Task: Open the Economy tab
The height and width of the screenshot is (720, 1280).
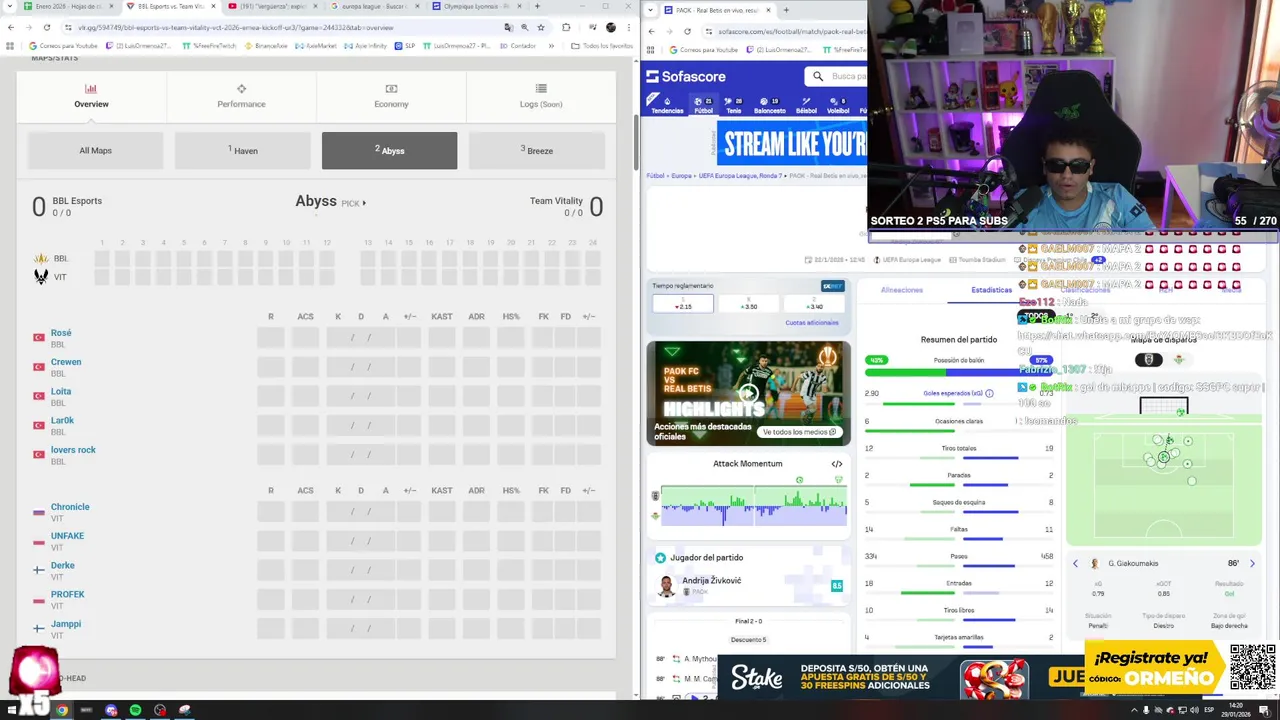Action: pyautogui.click(x=391, y=97)
